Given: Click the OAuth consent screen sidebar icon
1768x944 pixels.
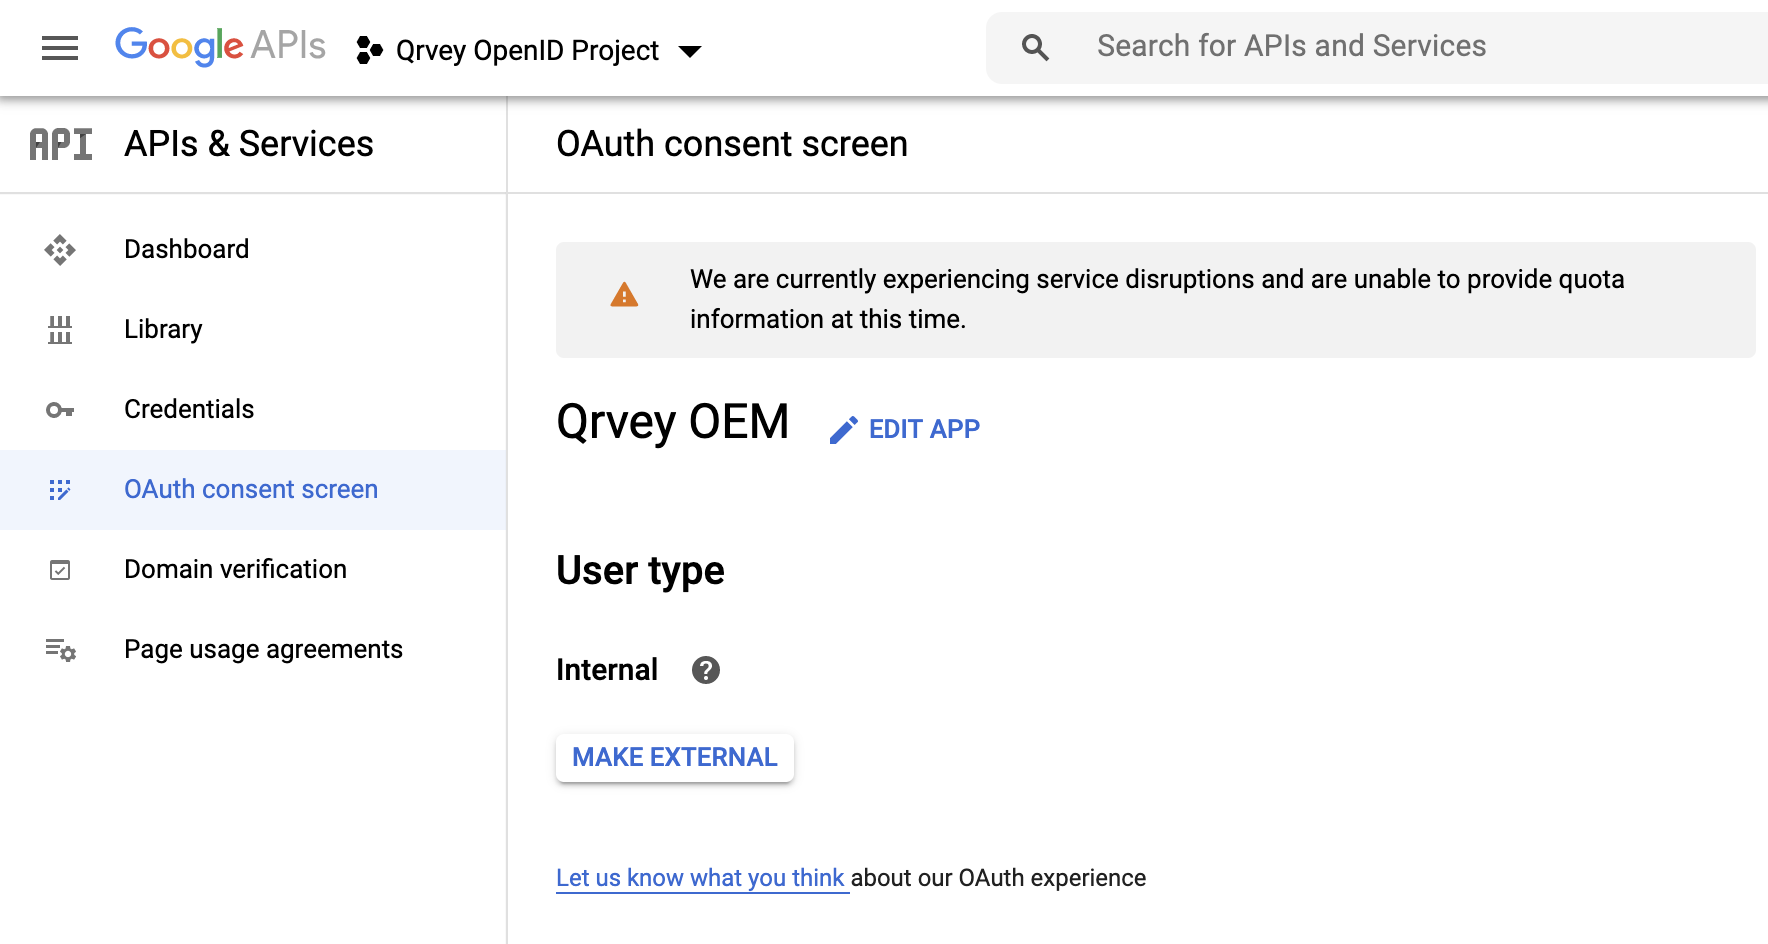Looking at the screenshot, I should 60,490.
